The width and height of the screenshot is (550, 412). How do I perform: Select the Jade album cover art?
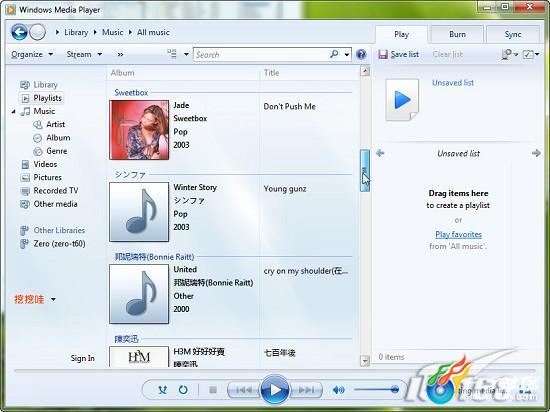pos(139,130)
